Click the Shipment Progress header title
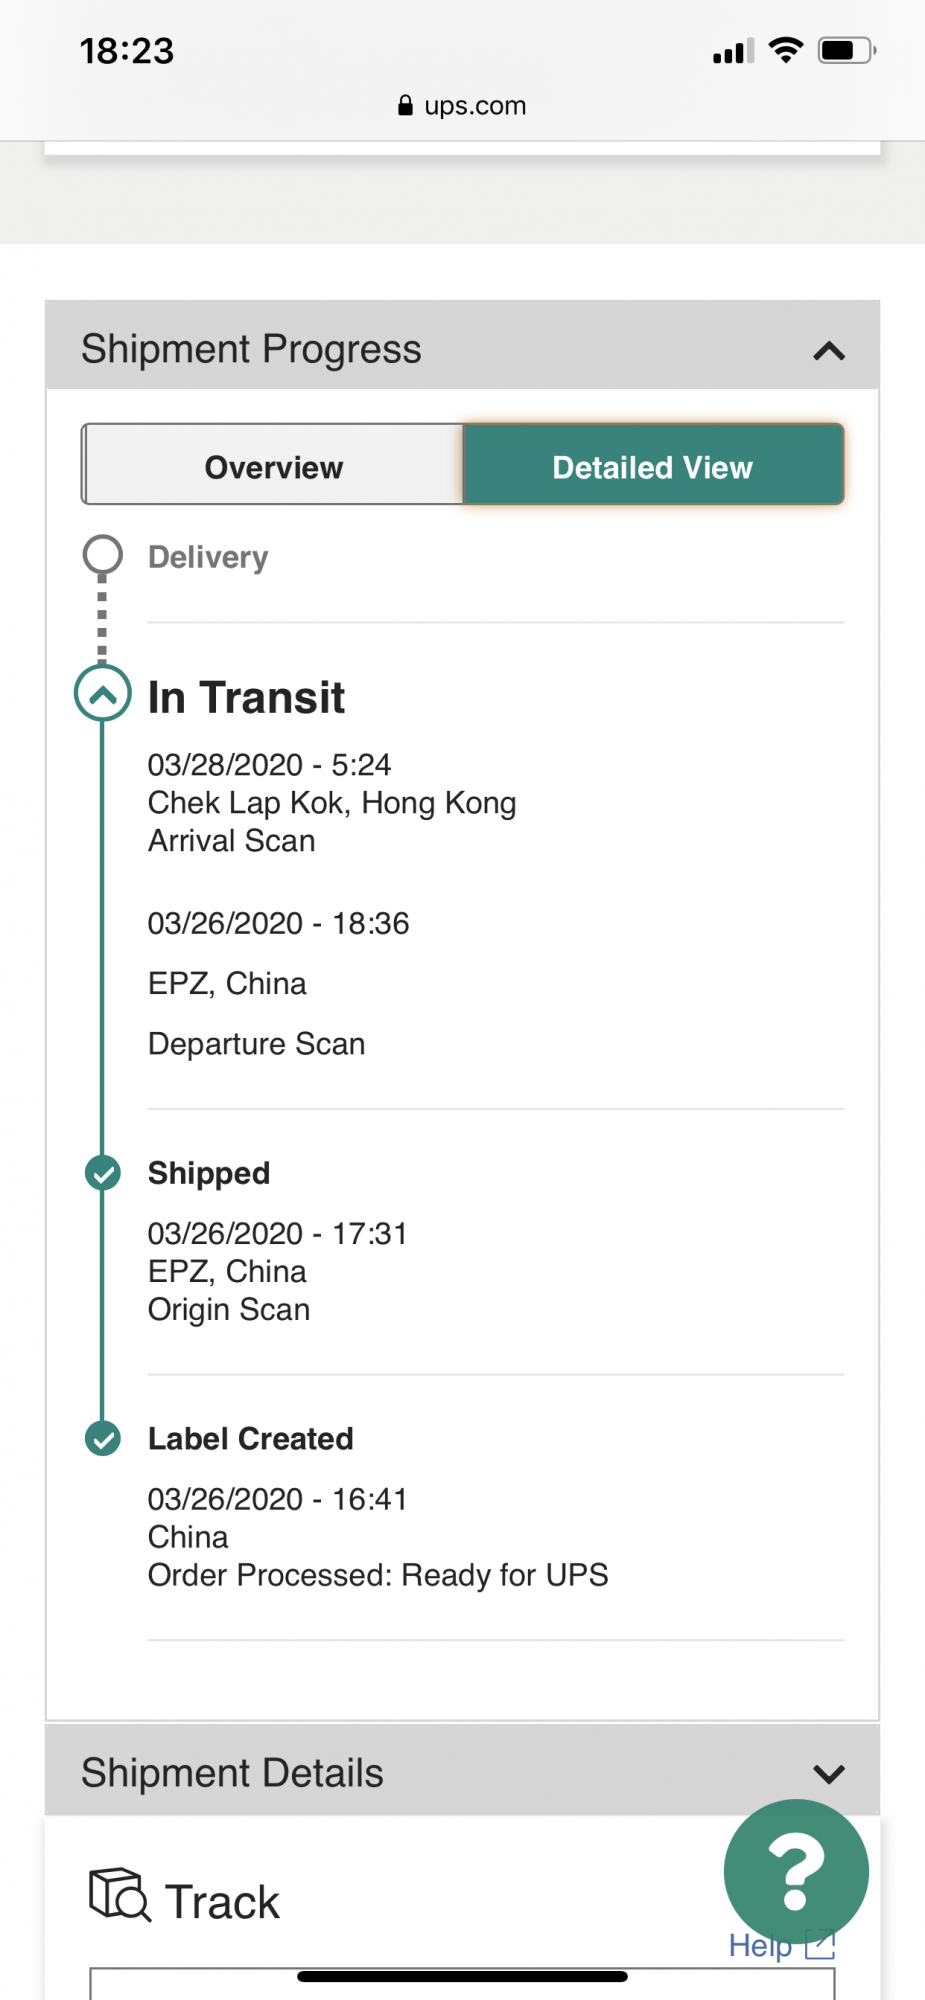 coord(251,349)
